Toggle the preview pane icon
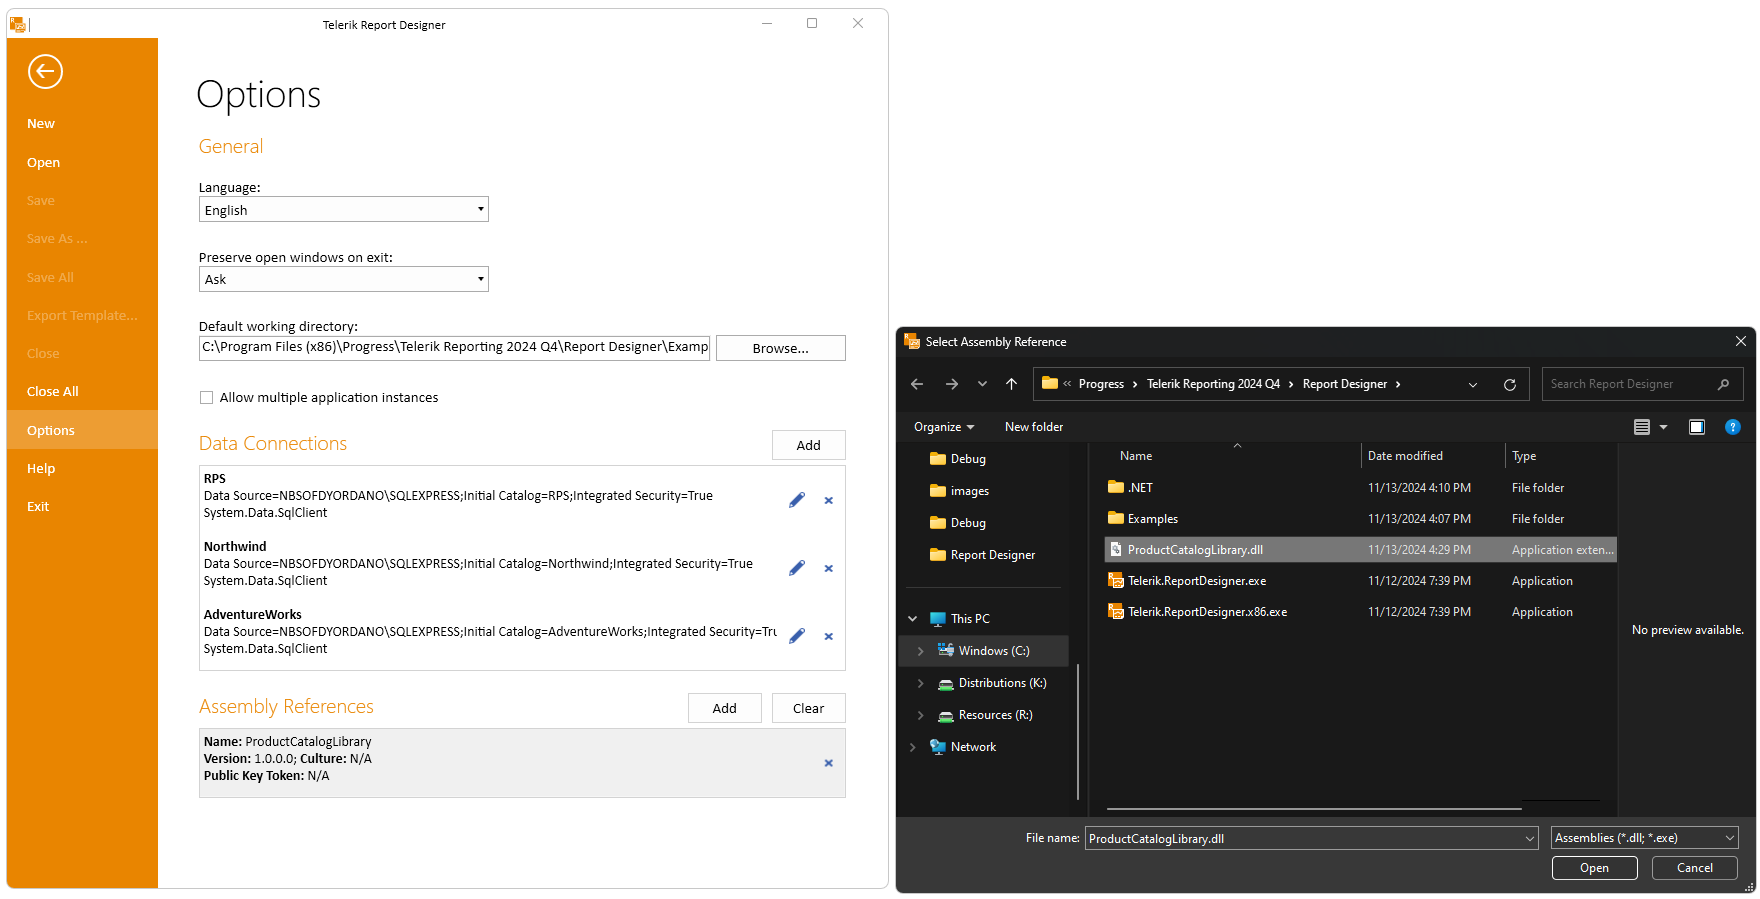Screen dimensions: 1760x899 [x=1696, y=427]
